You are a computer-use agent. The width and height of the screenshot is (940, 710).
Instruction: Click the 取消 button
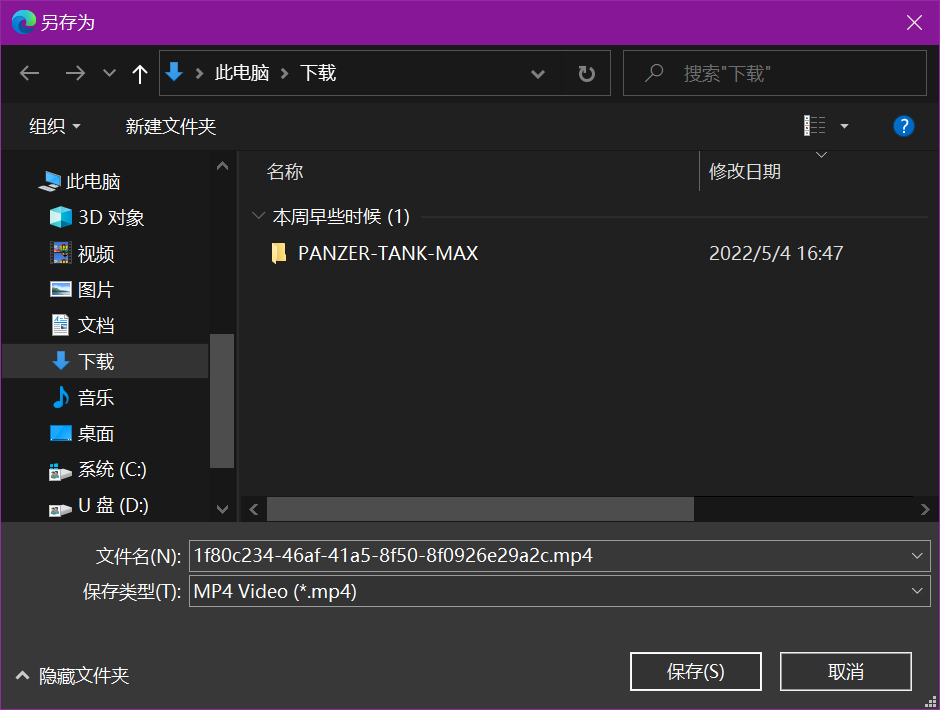(845, 671)
